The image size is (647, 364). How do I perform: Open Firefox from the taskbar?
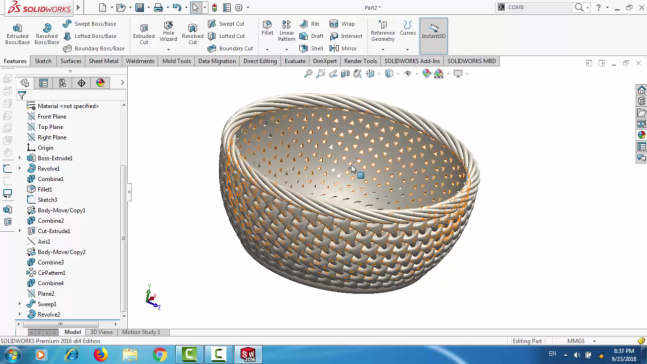100,355
